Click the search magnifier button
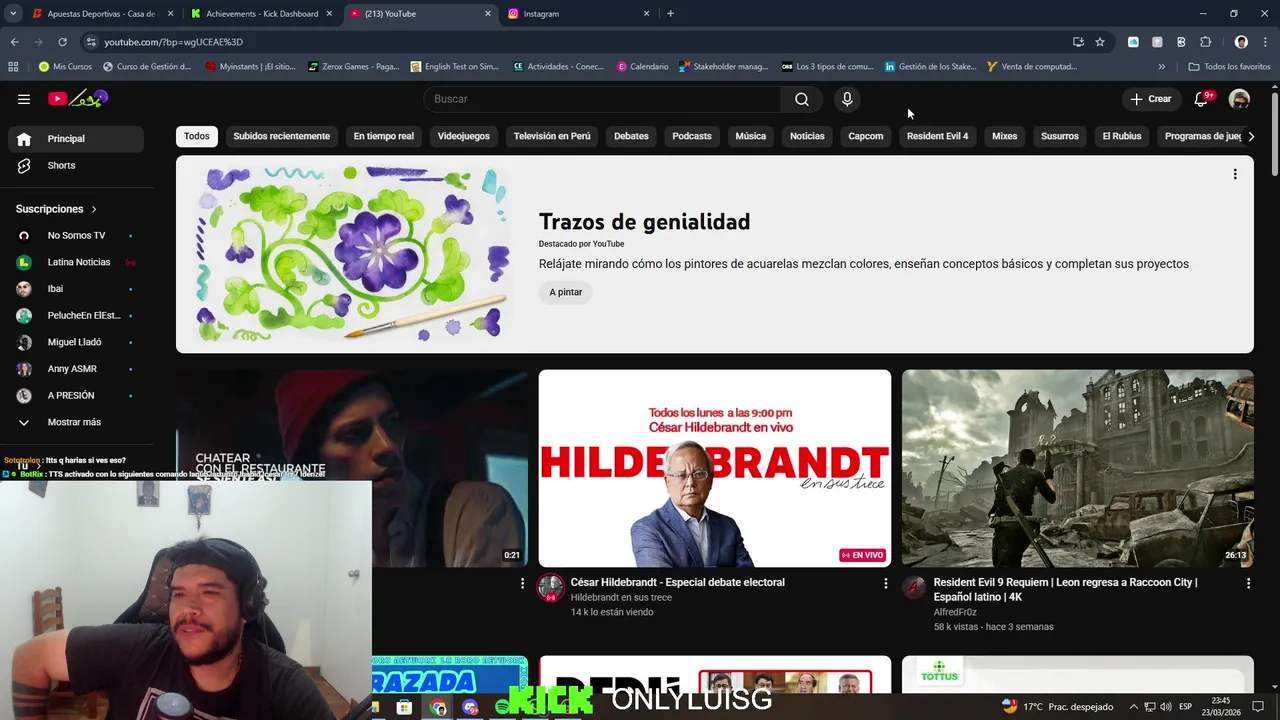 [x=802, y=99]
